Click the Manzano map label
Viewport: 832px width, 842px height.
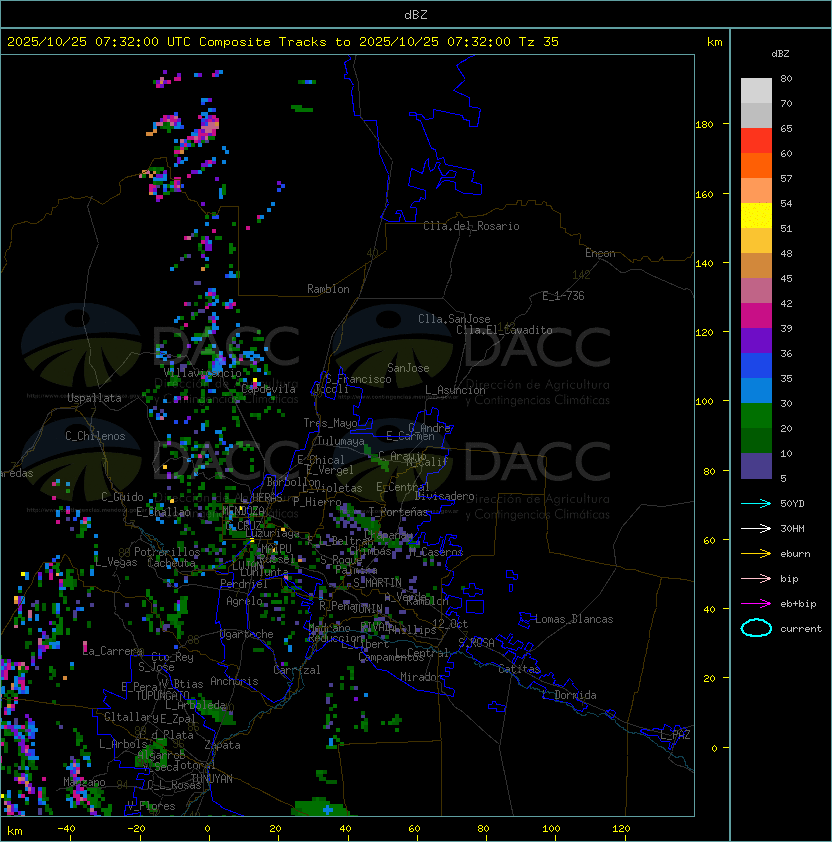coord(84,782)
